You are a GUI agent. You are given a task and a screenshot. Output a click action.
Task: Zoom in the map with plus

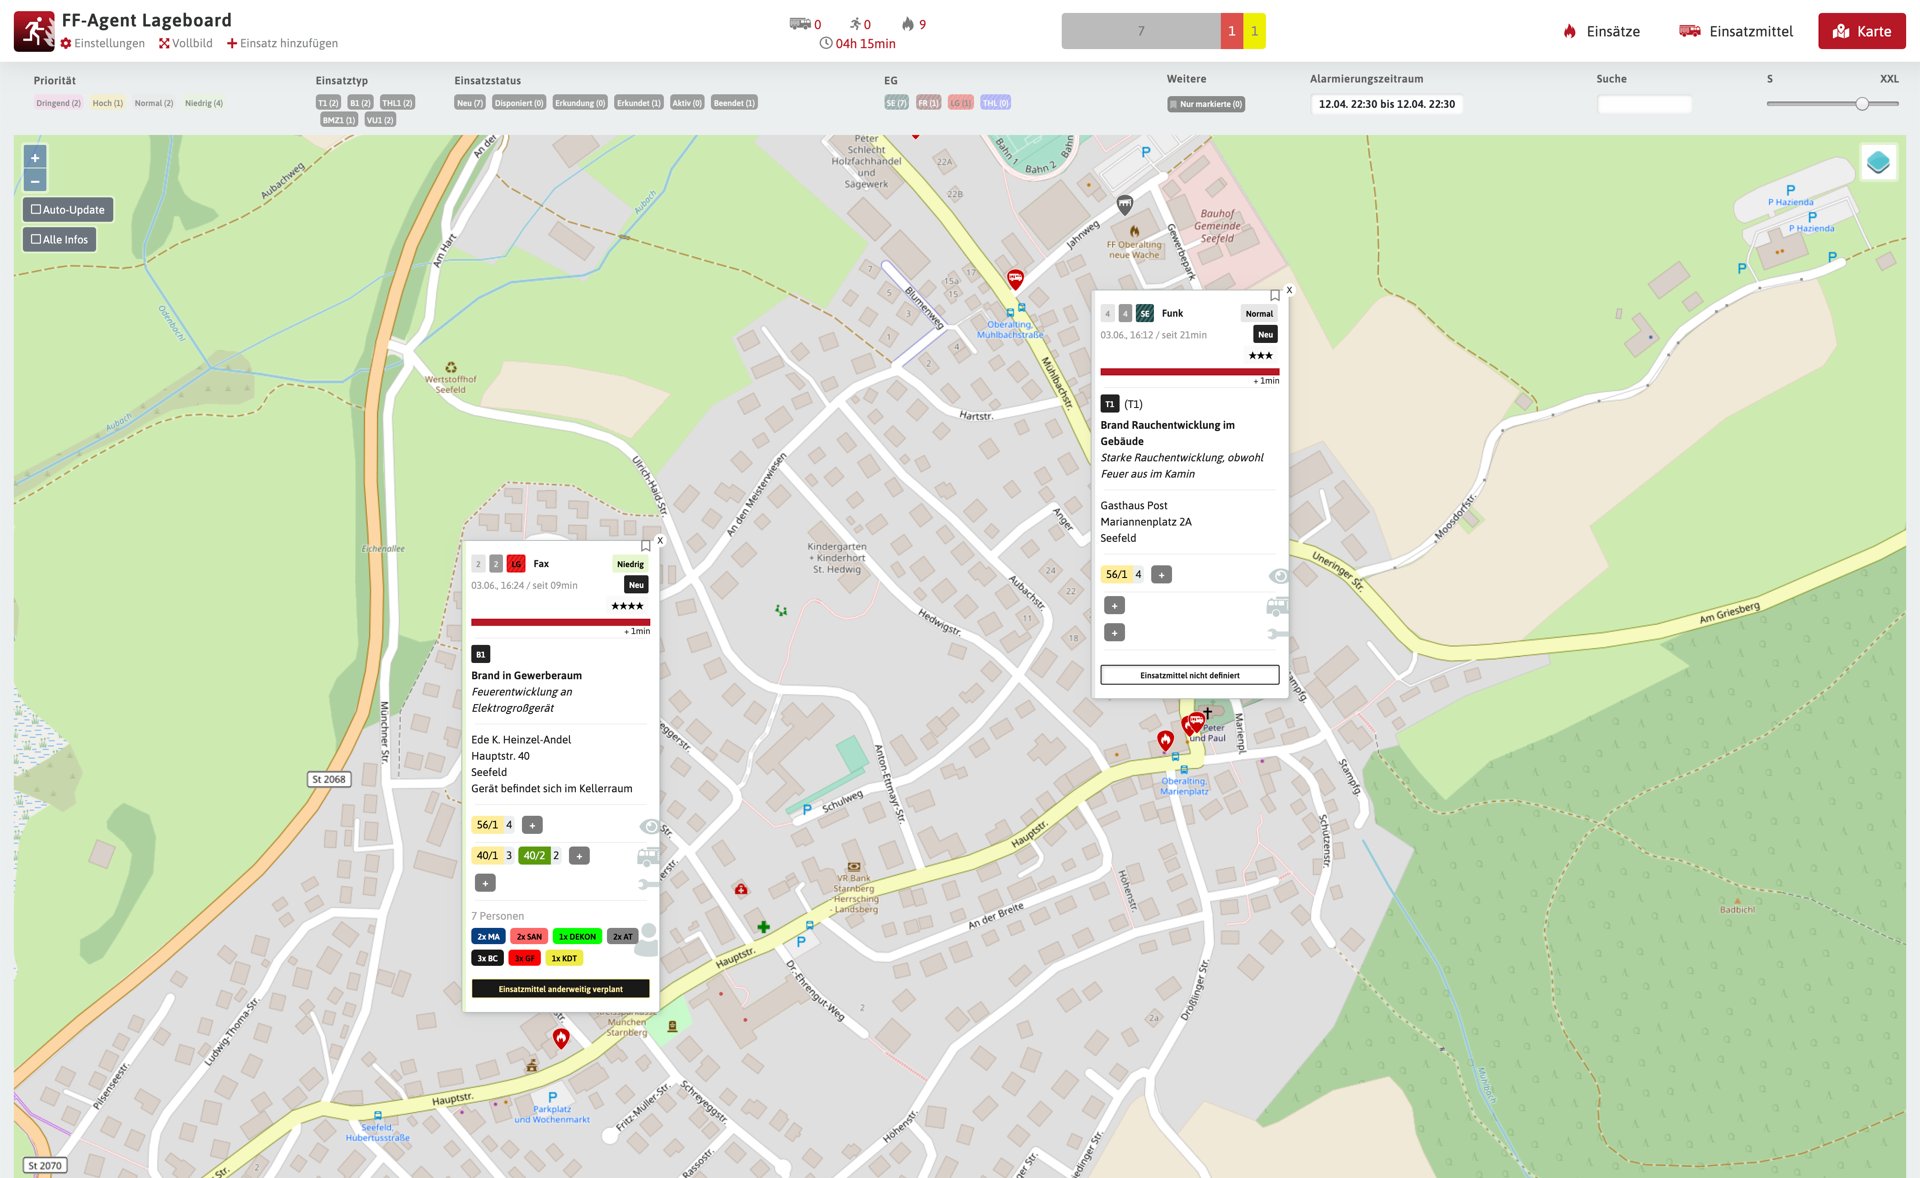coord(35,158)
